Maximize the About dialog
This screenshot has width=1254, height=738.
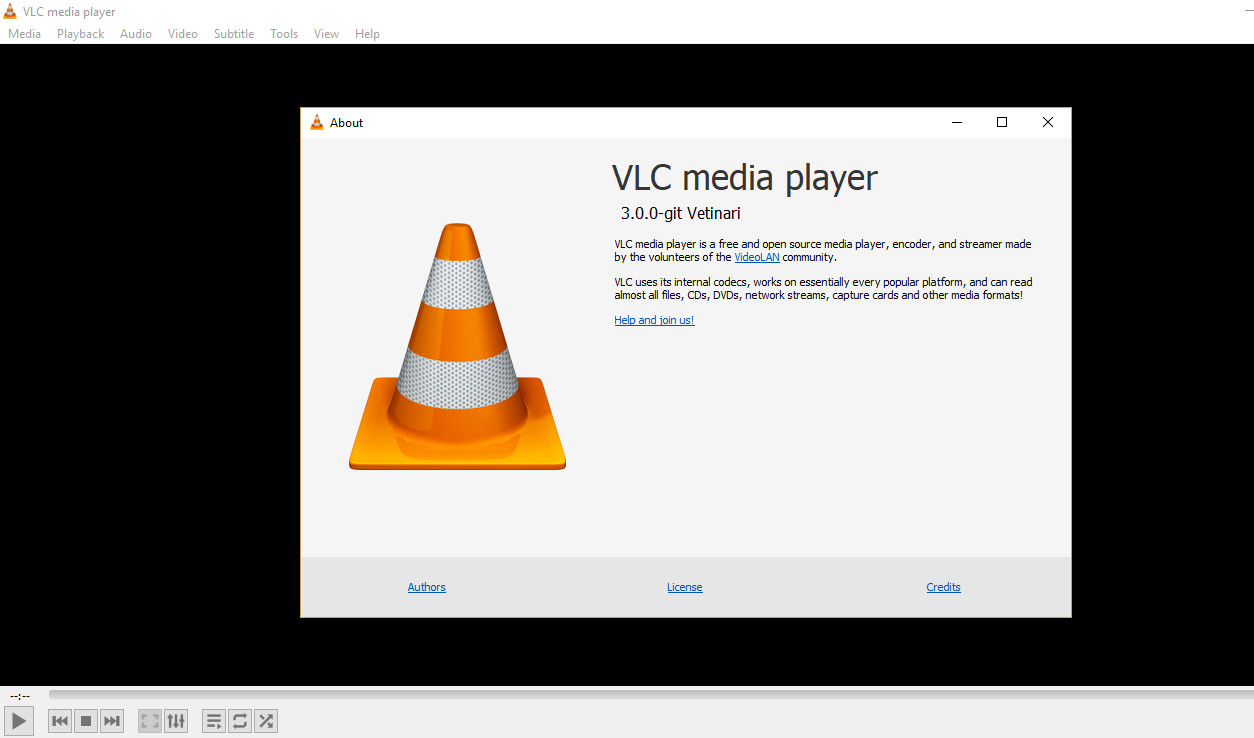pyautogui.click(x=1002, y=123)
